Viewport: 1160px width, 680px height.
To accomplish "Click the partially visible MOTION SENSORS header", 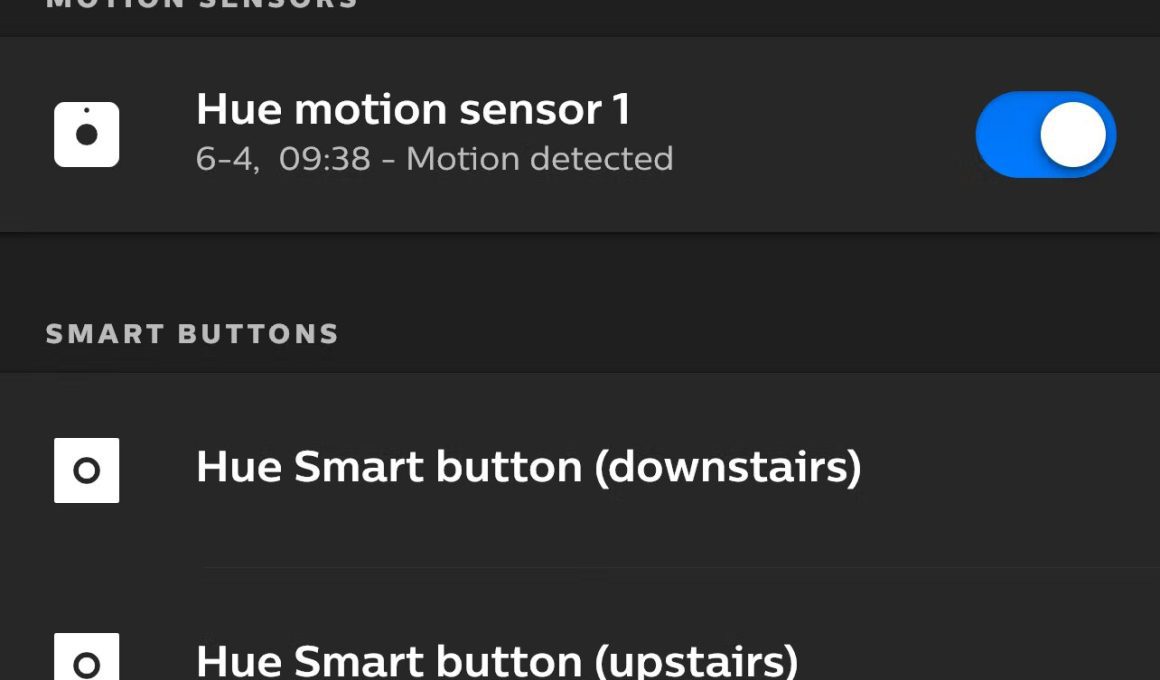I will 202,4.
